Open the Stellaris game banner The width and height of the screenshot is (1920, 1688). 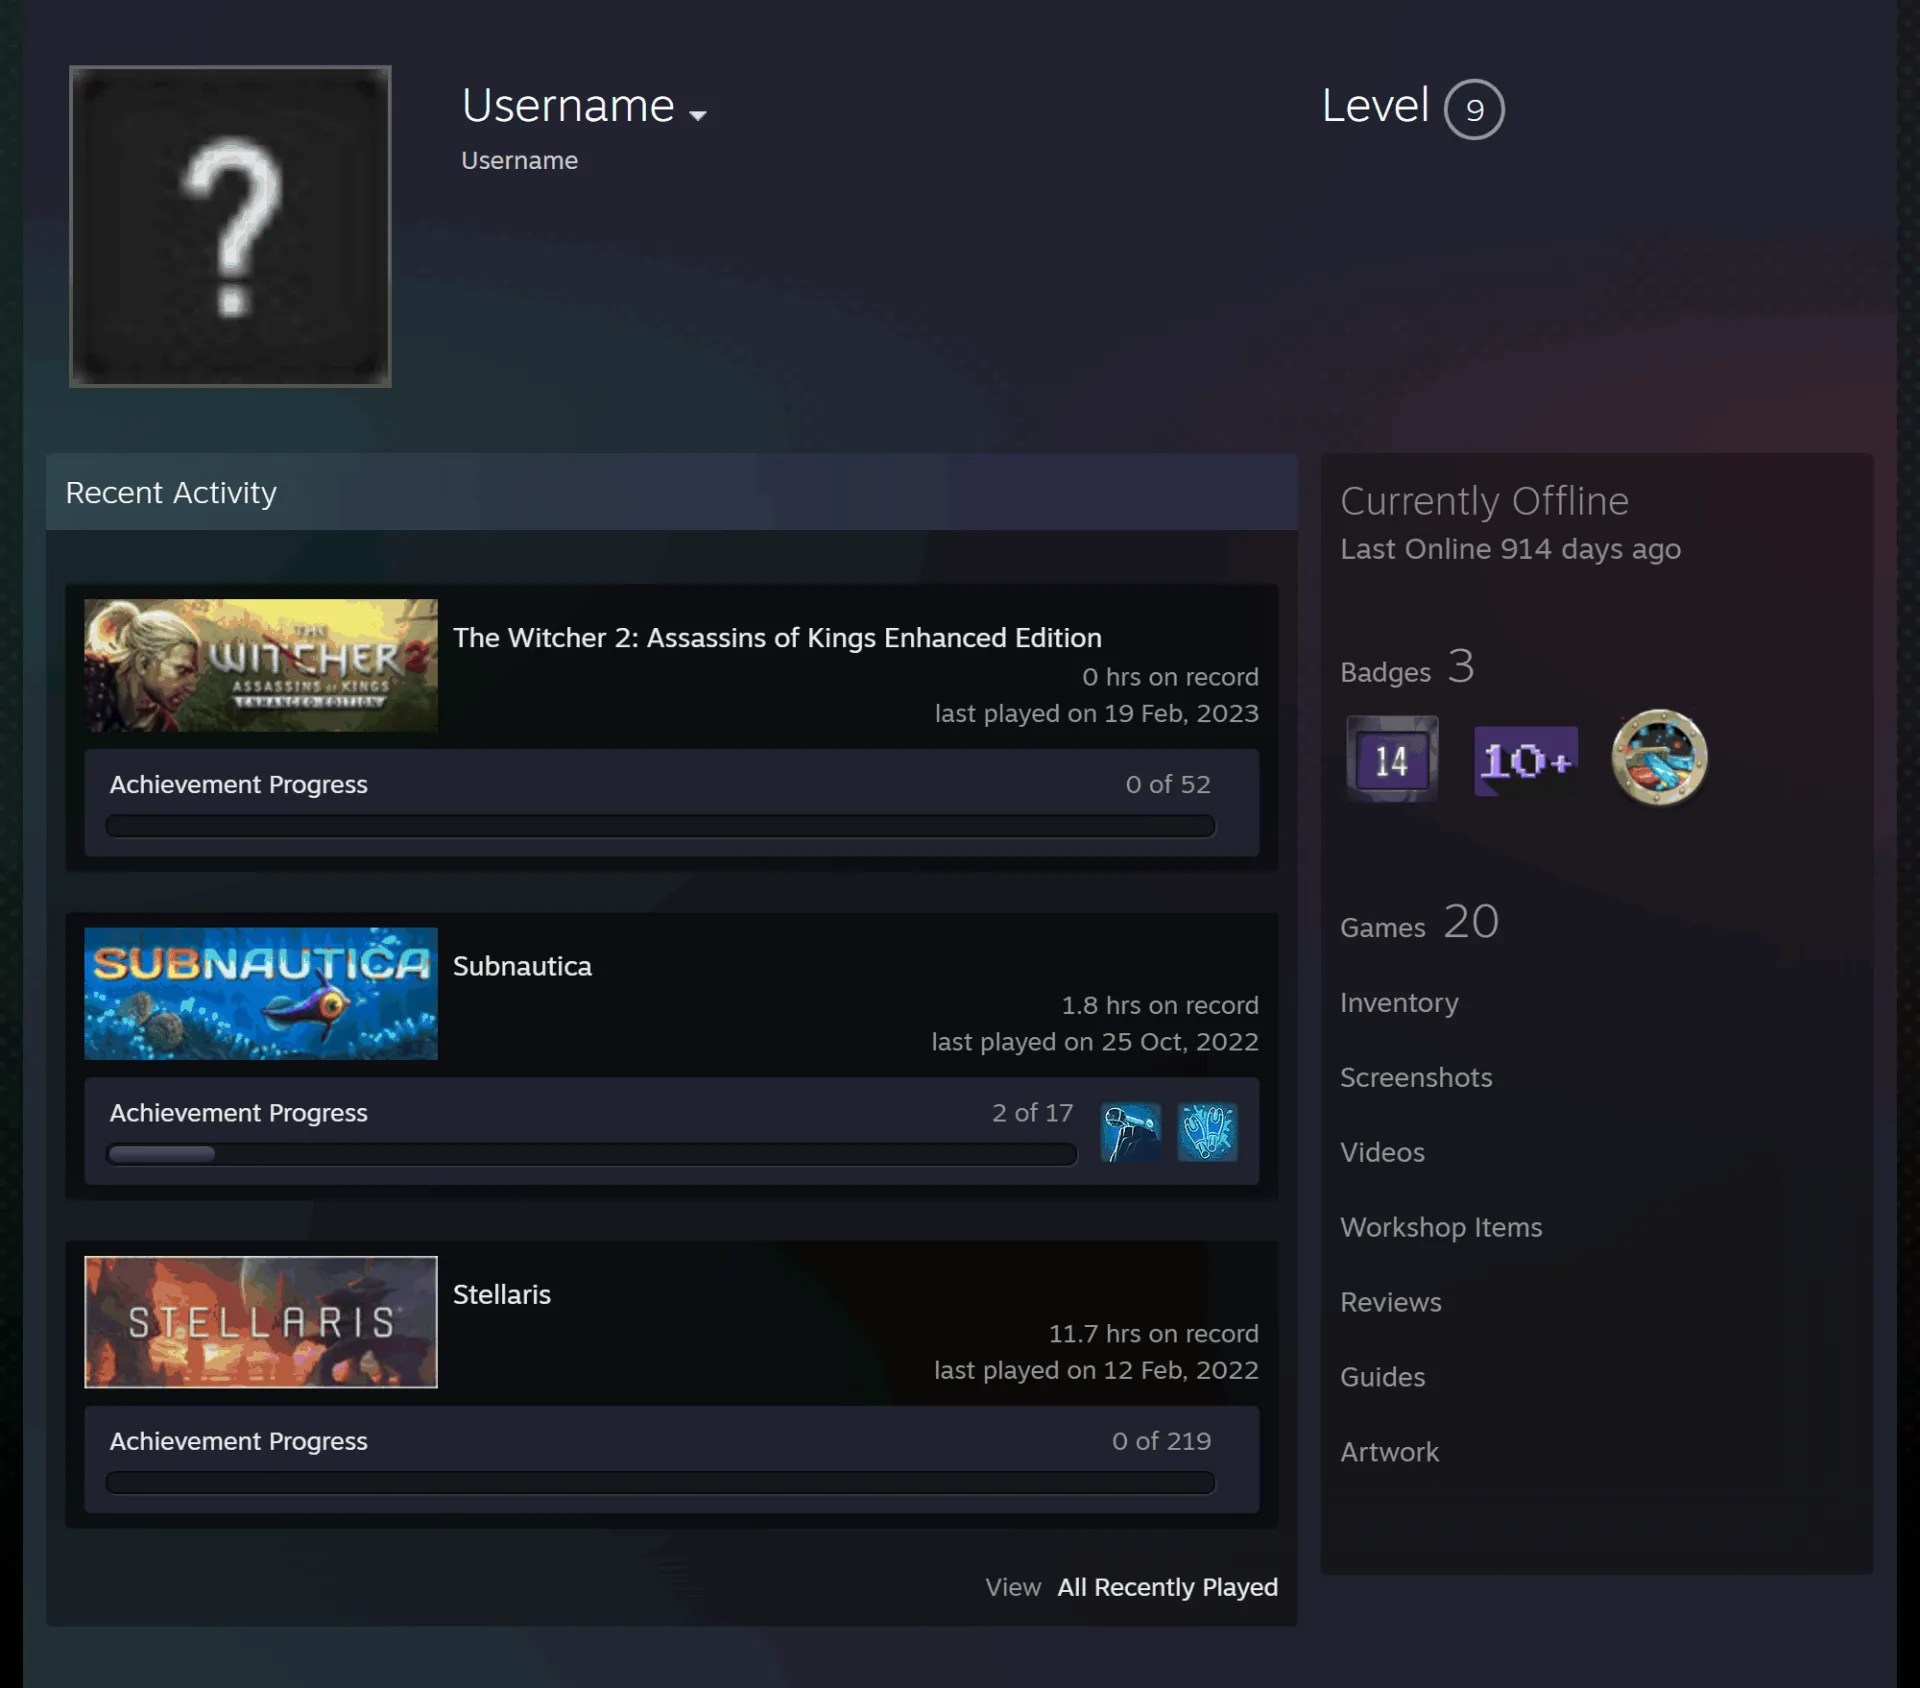(261, 1322)
